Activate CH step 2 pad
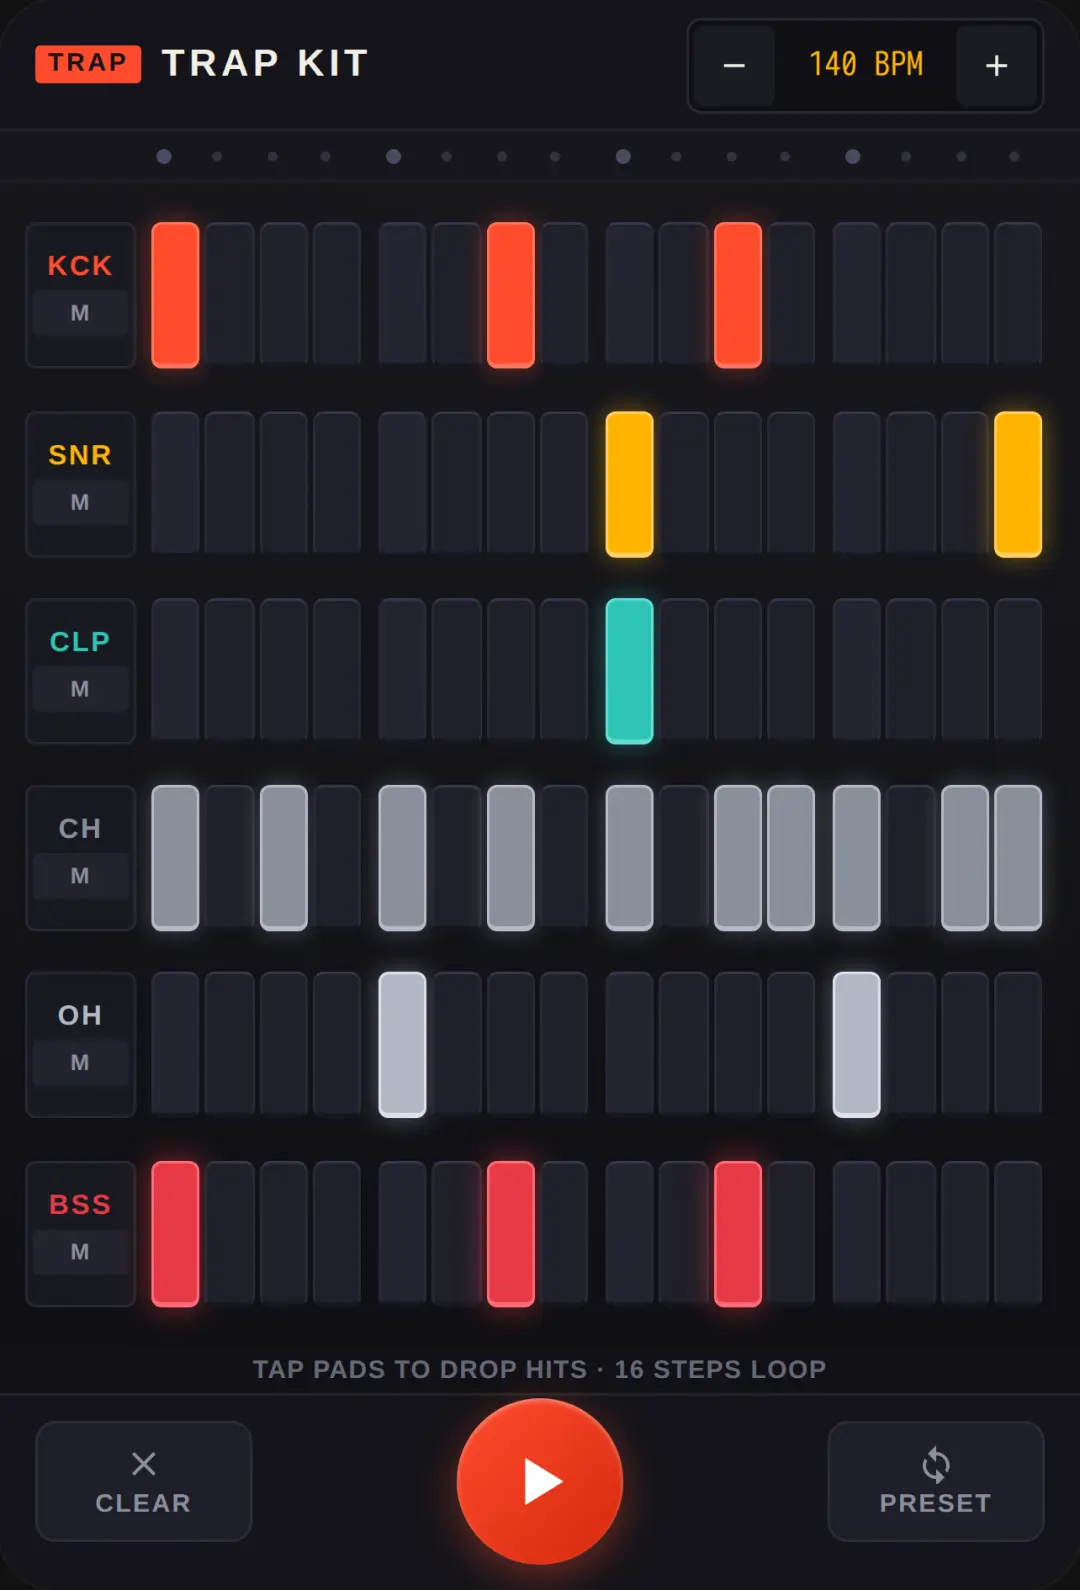 229,858
